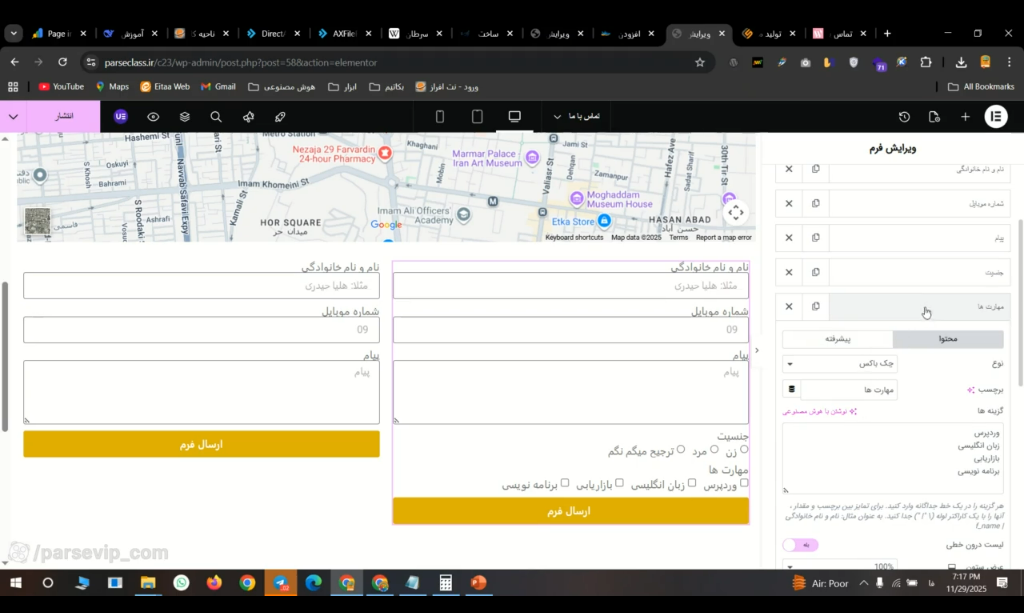This screenshot has width=1024, height=613.
Task: Duplicate the مهارت ها field item
Action: point(816,306)
